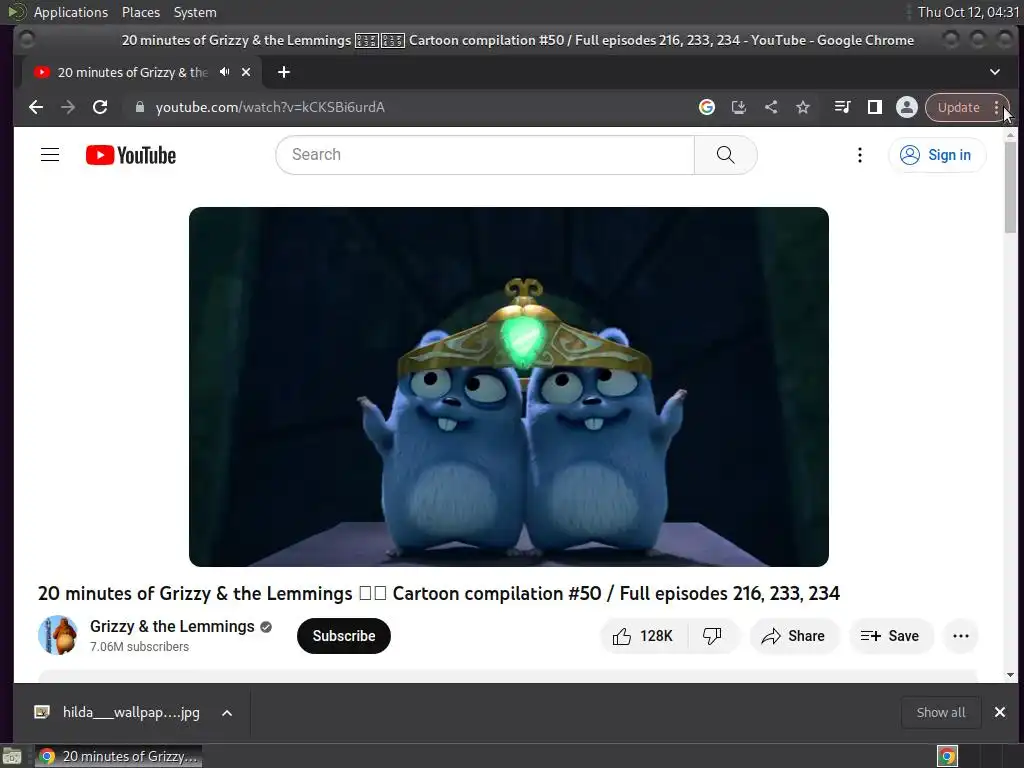1024x768 pixels.
Task: Click the Share button under the video
Action: (793, 635)
